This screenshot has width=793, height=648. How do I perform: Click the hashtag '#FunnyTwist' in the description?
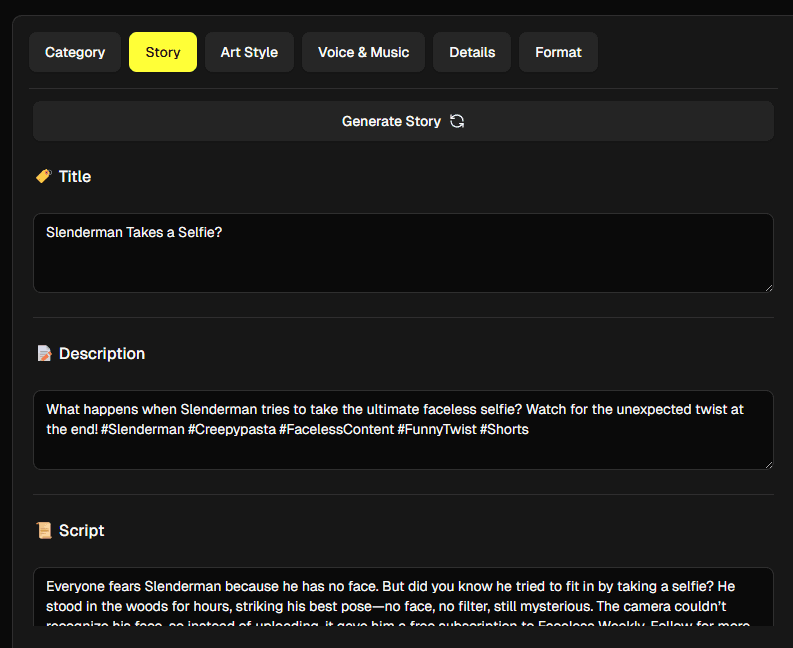point(437,429)
